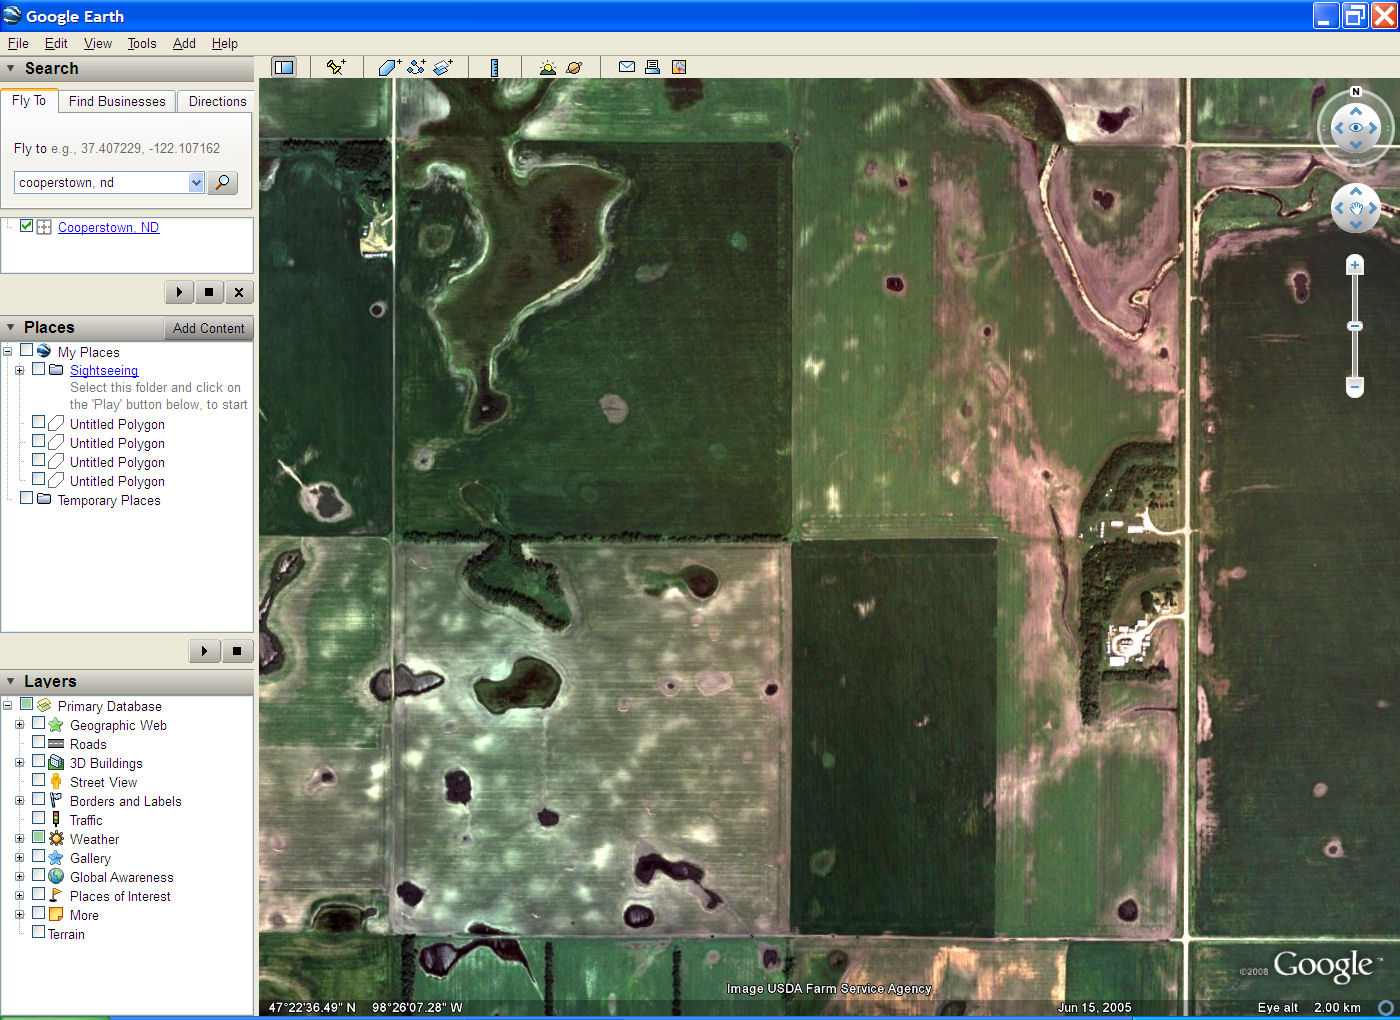Switch between Earth and Sky mode

(x=574, y=67)
